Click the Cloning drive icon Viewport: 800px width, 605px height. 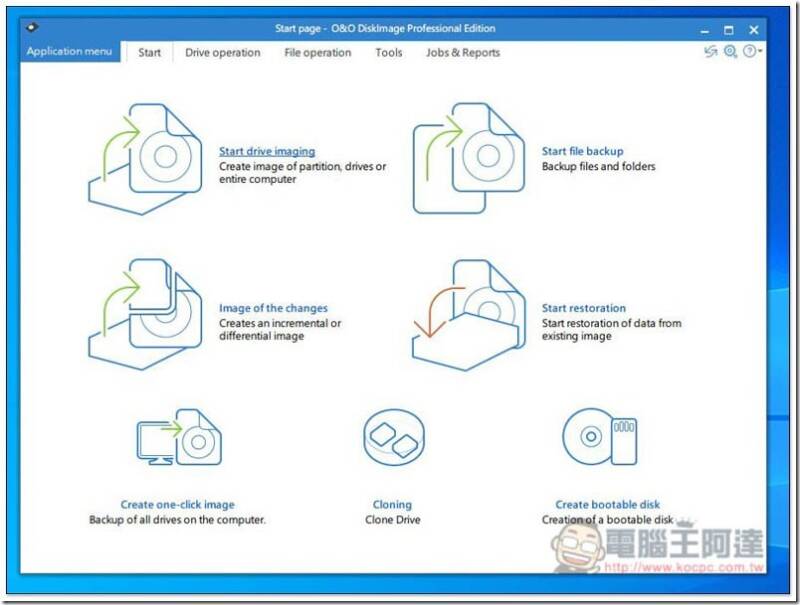[x=394, y=437]
